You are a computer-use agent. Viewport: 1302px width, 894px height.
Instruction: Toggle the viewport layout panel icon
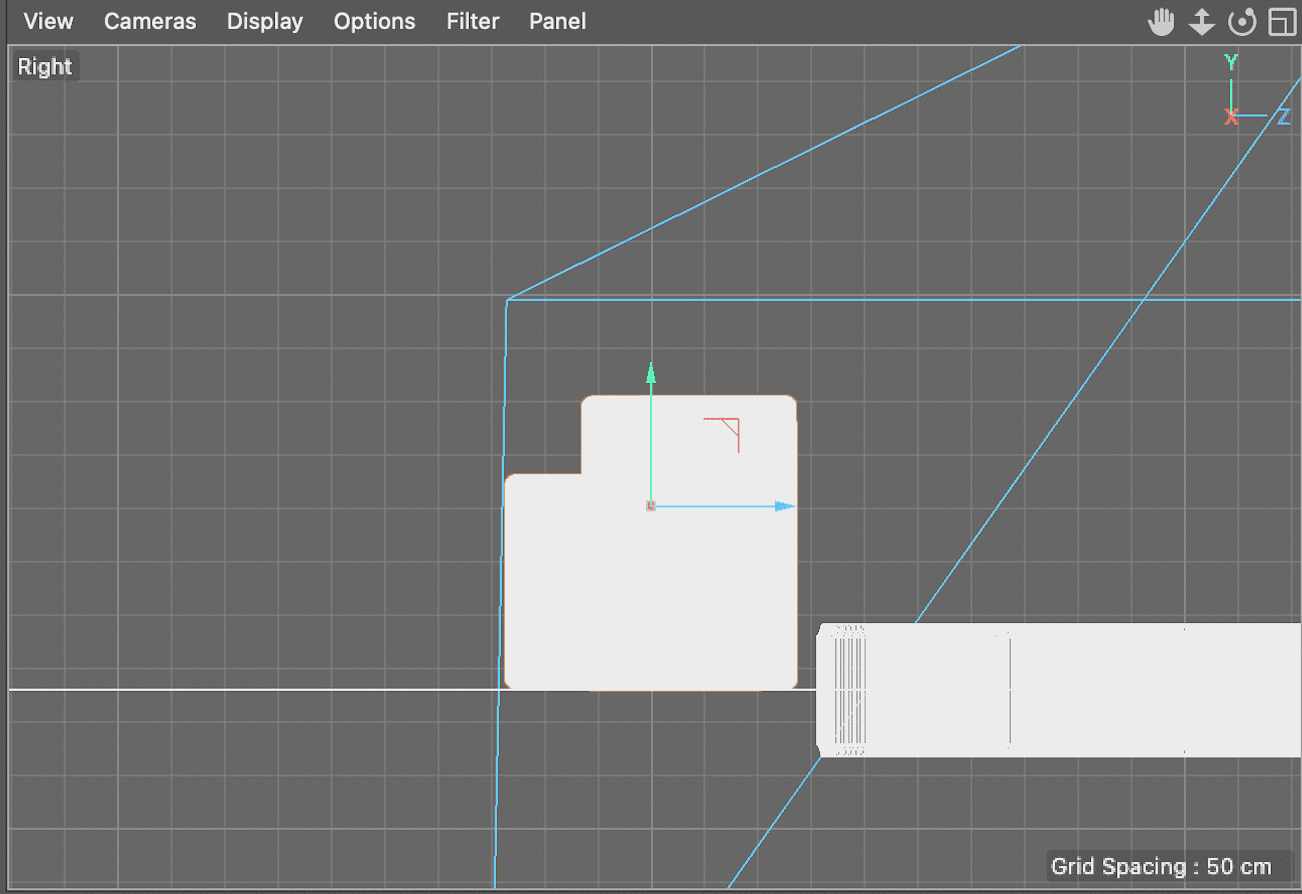tap(1281, 21)
